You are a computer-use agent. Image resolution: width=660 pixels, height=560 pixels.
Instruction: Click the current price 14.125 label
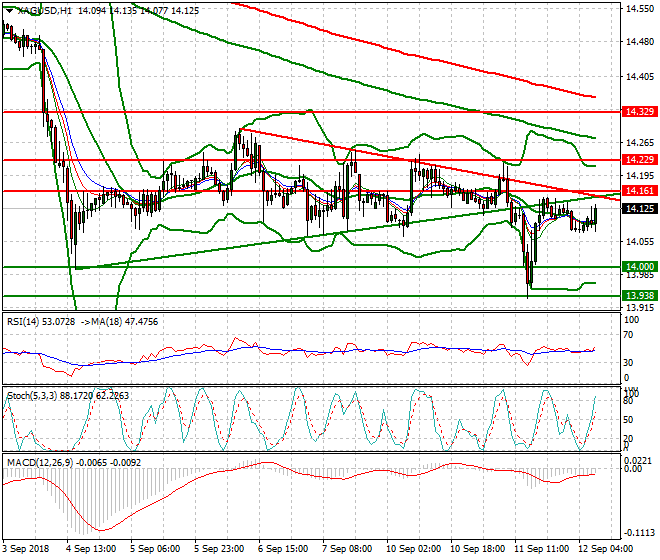(x=640, y=209)
